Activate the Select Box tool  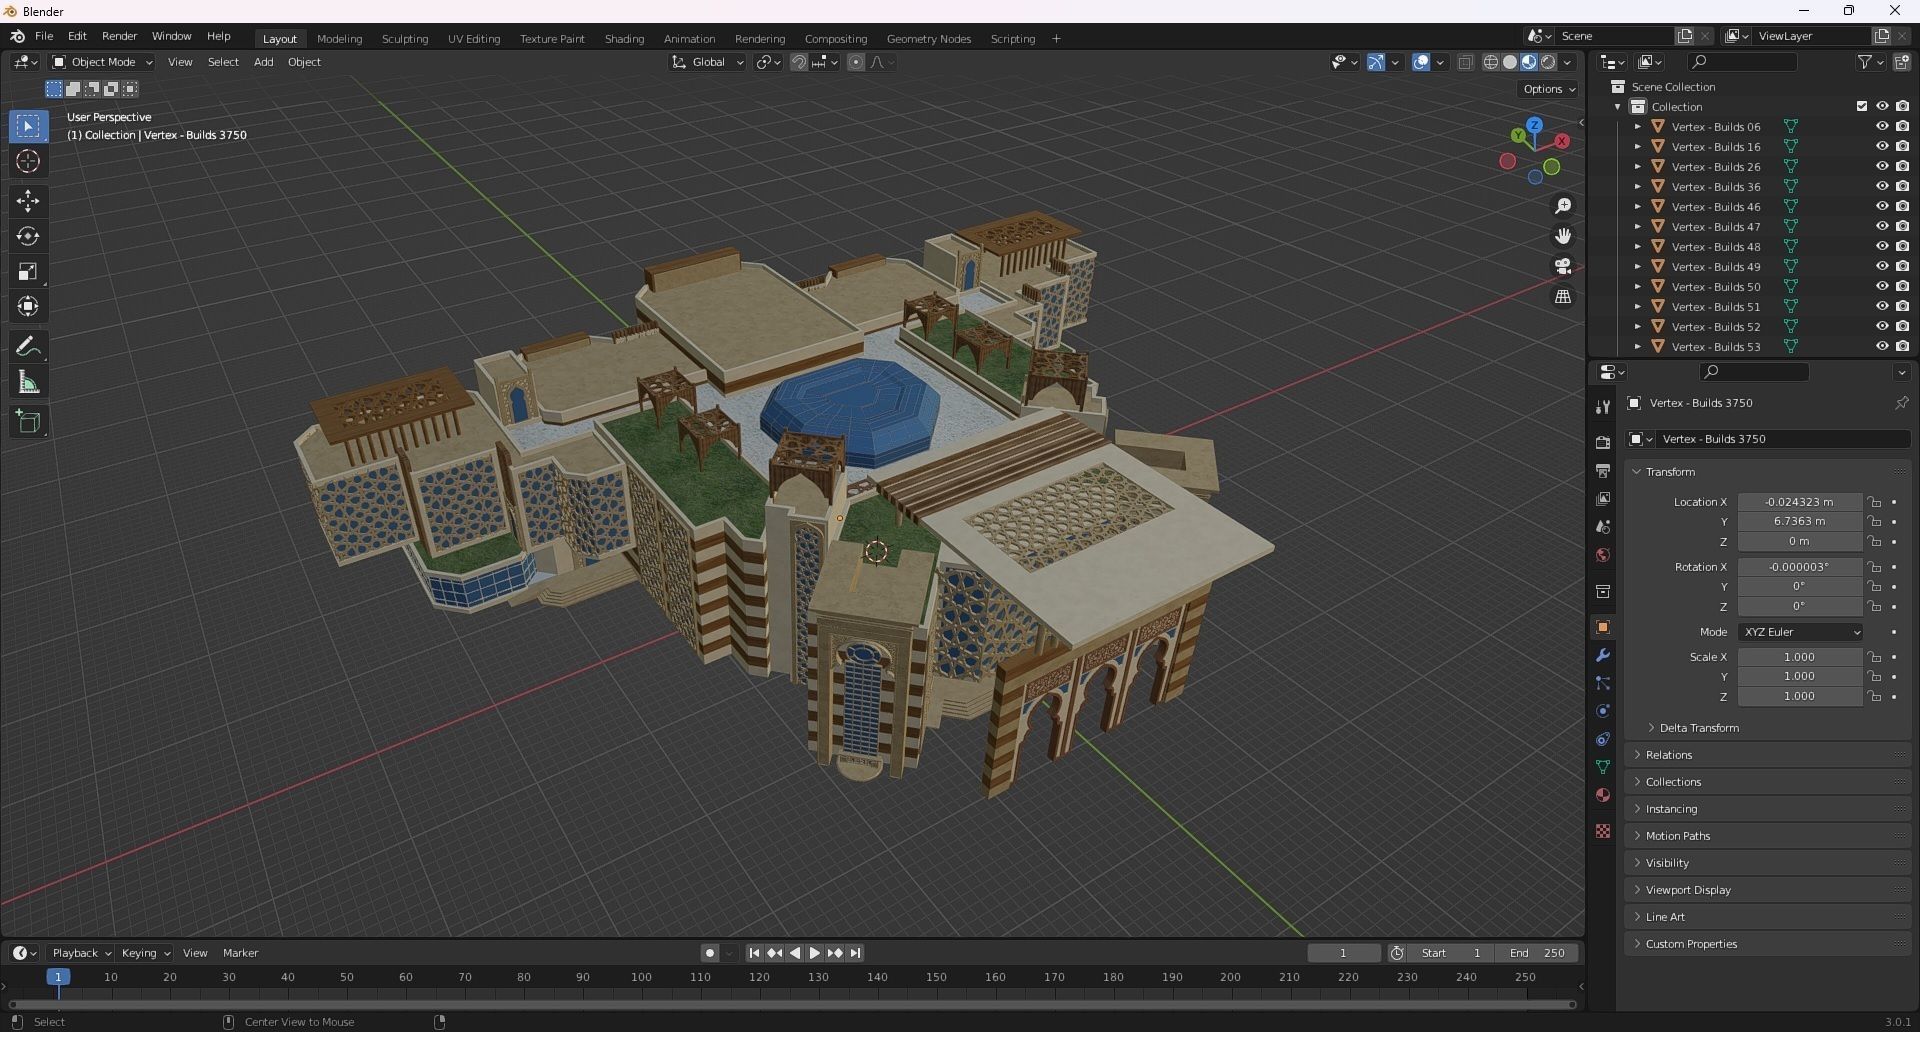point(28,126)
